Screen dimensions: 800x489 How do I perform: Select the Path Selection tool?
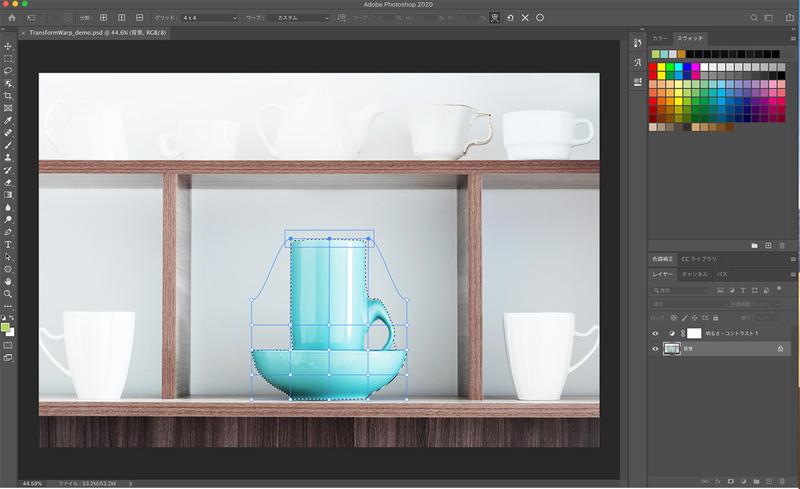pos(8,257)
